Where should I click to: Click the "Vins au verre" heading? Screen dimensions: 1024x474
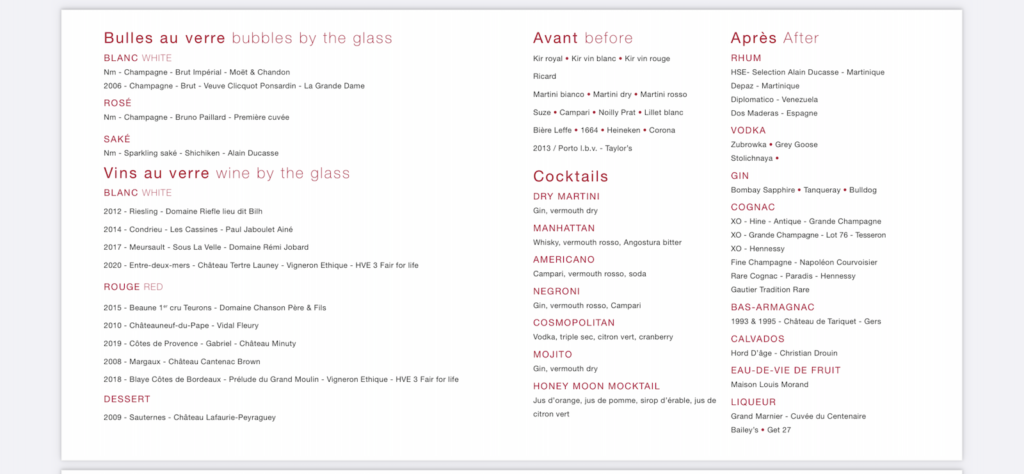coord(155,173)
